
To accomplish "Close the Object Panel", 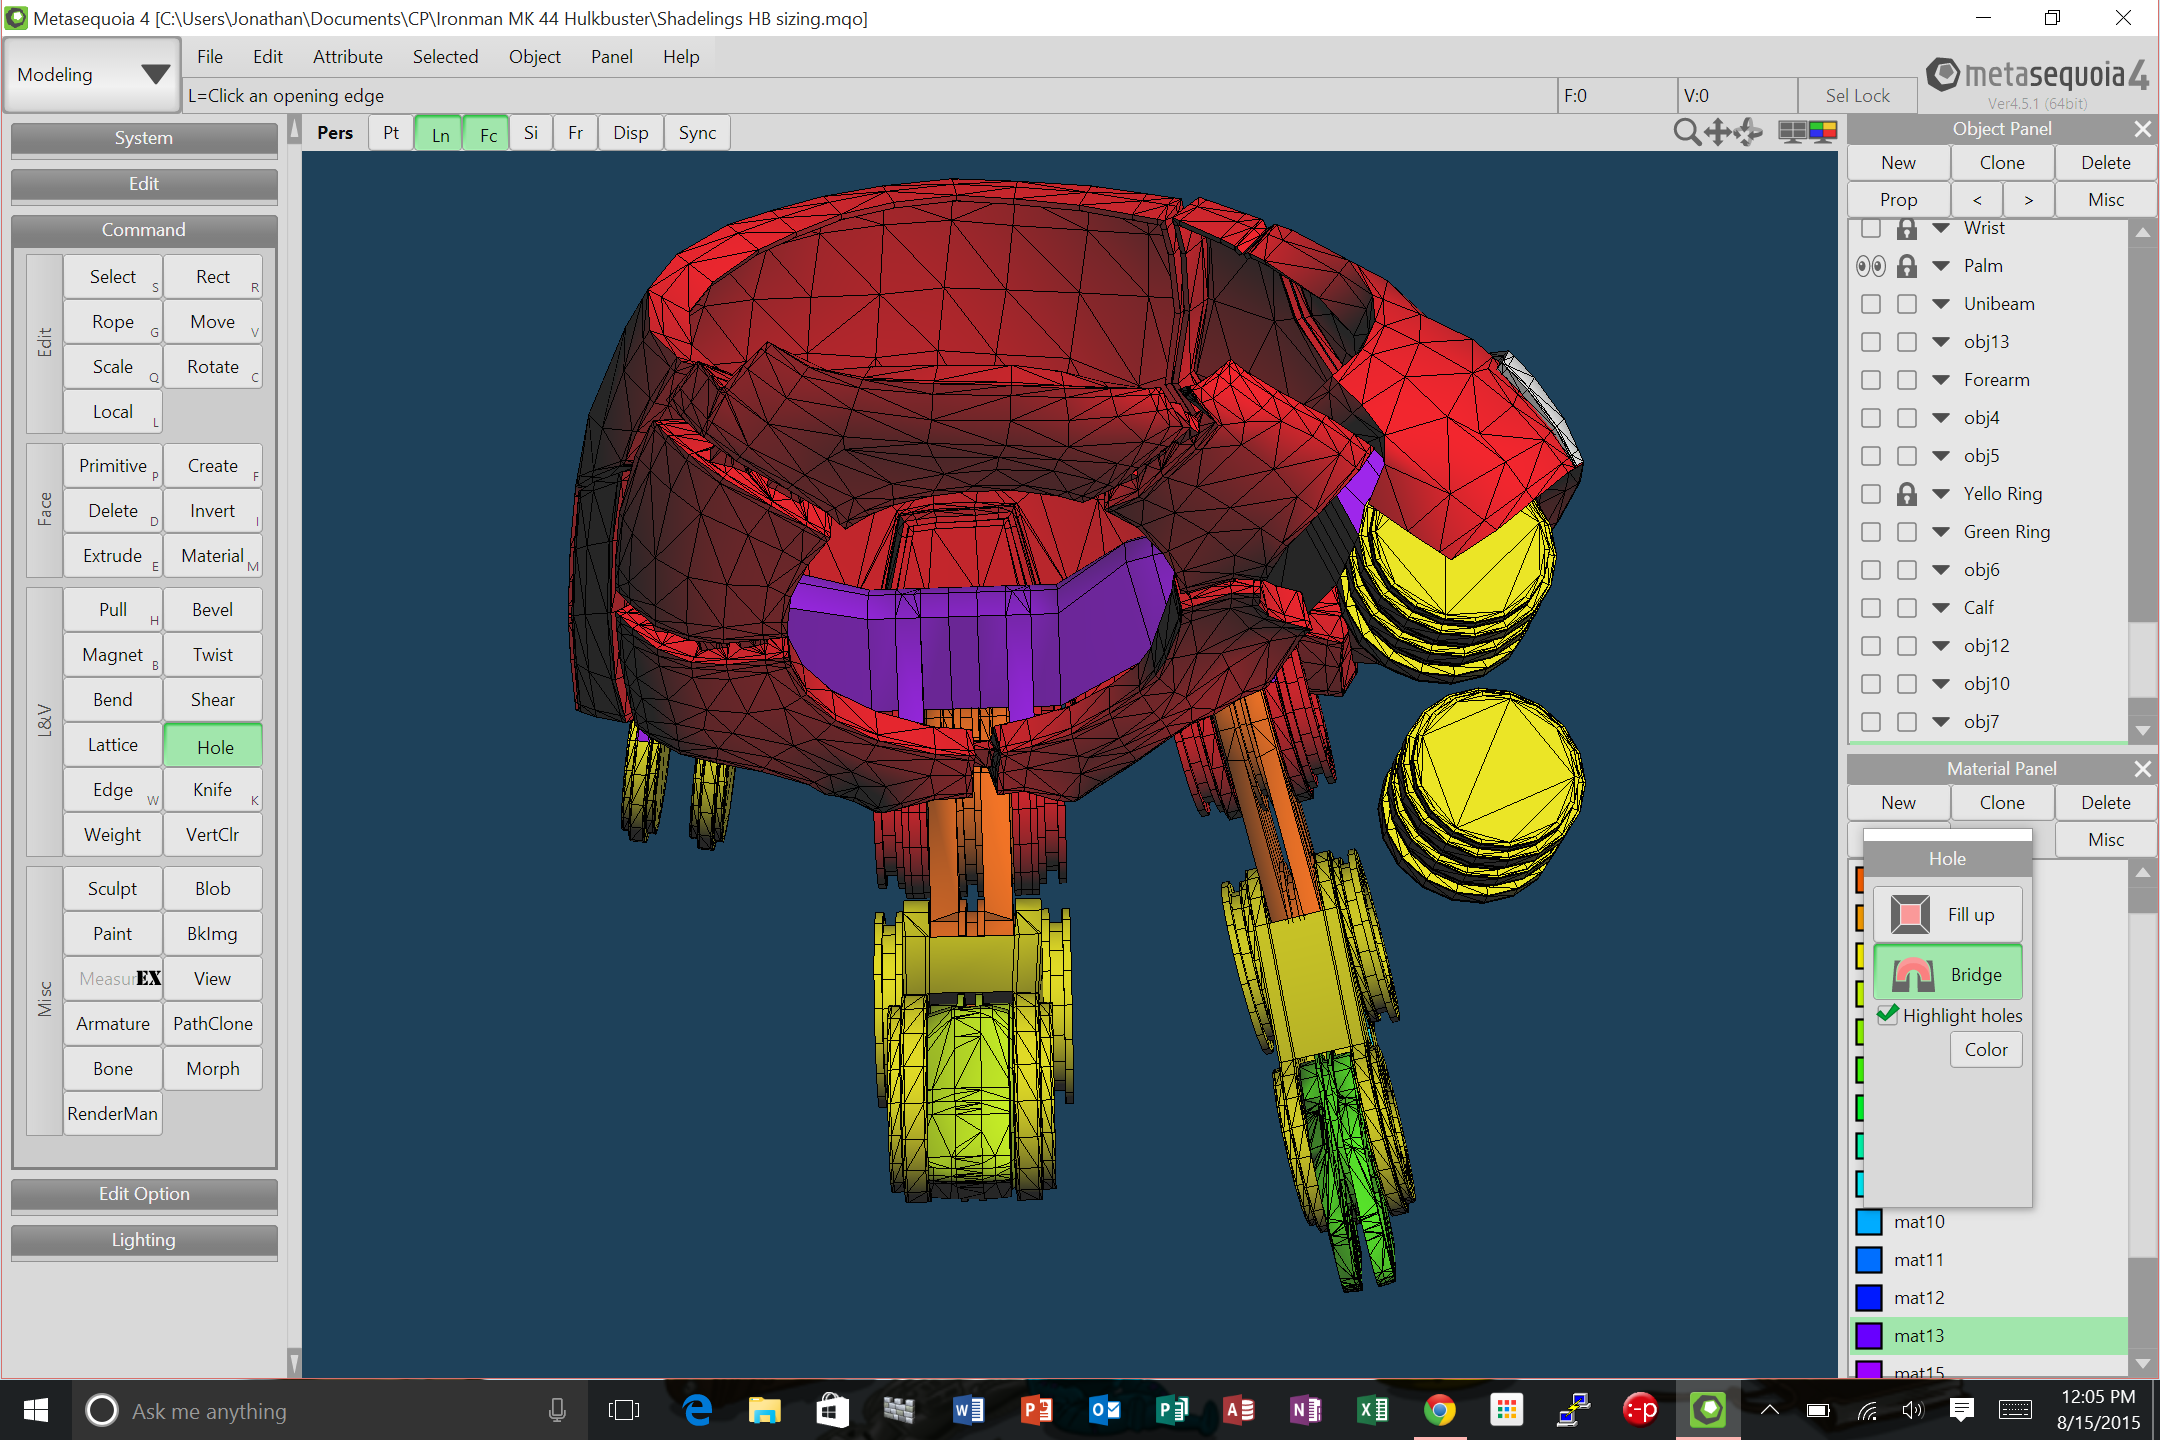I will [x=2142, y=129].
